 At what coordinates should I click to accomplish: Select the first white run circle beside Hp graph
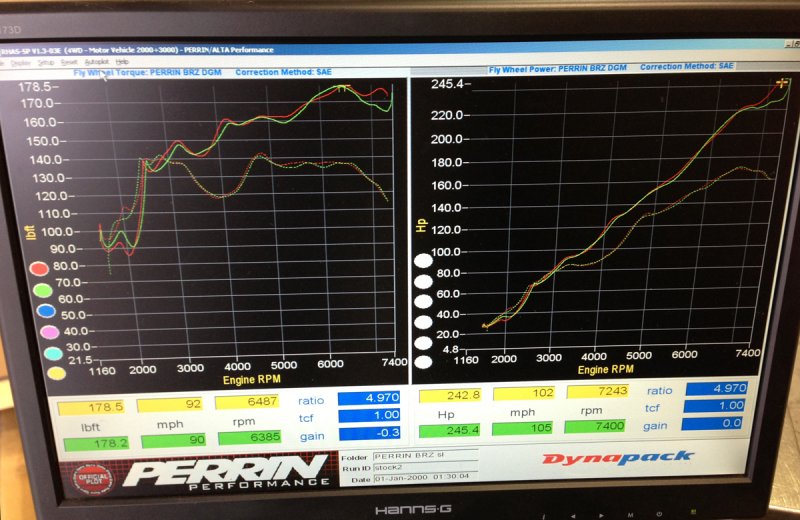tap(423, 261)
